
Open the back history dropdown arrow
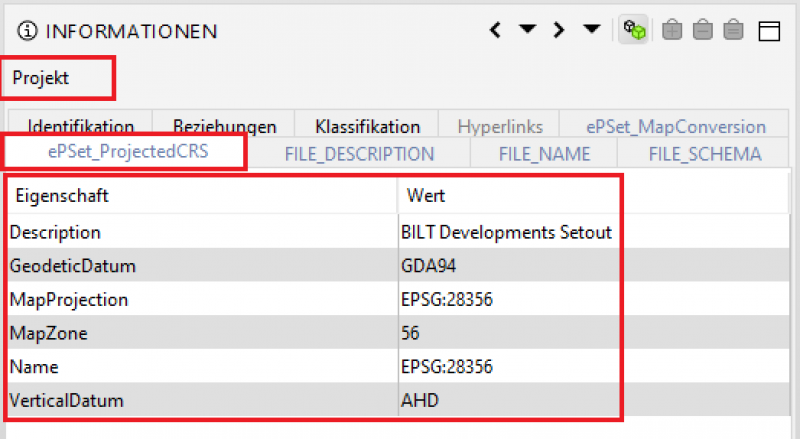tap(527, 30)
